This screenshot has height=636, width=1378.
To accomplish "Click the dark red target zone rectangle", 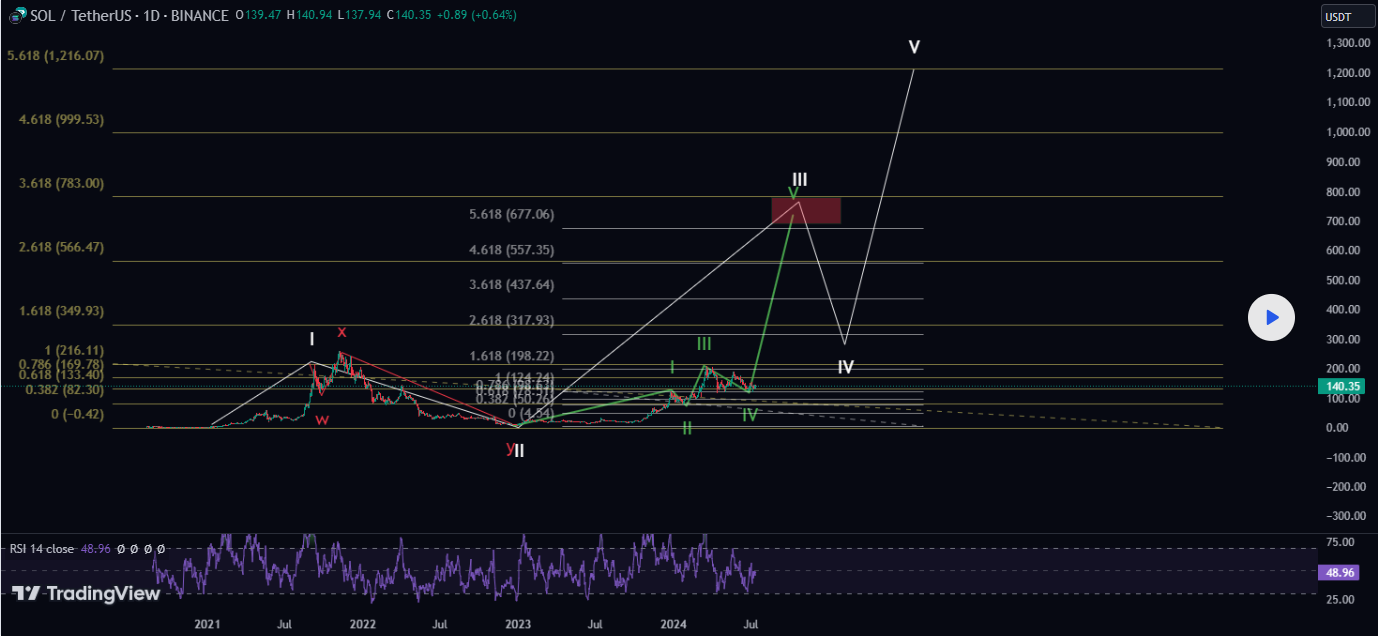I will click(x=806, y=210).
